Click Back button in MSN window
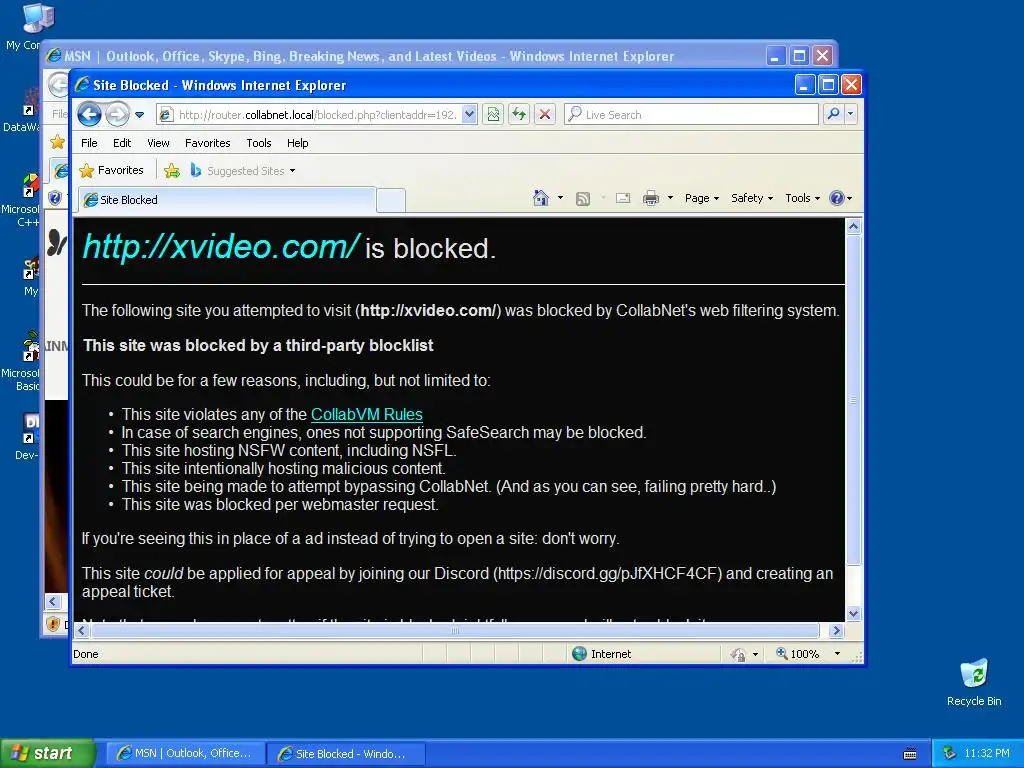Screen dimensions: 1024x768 [x=58, y=84]
